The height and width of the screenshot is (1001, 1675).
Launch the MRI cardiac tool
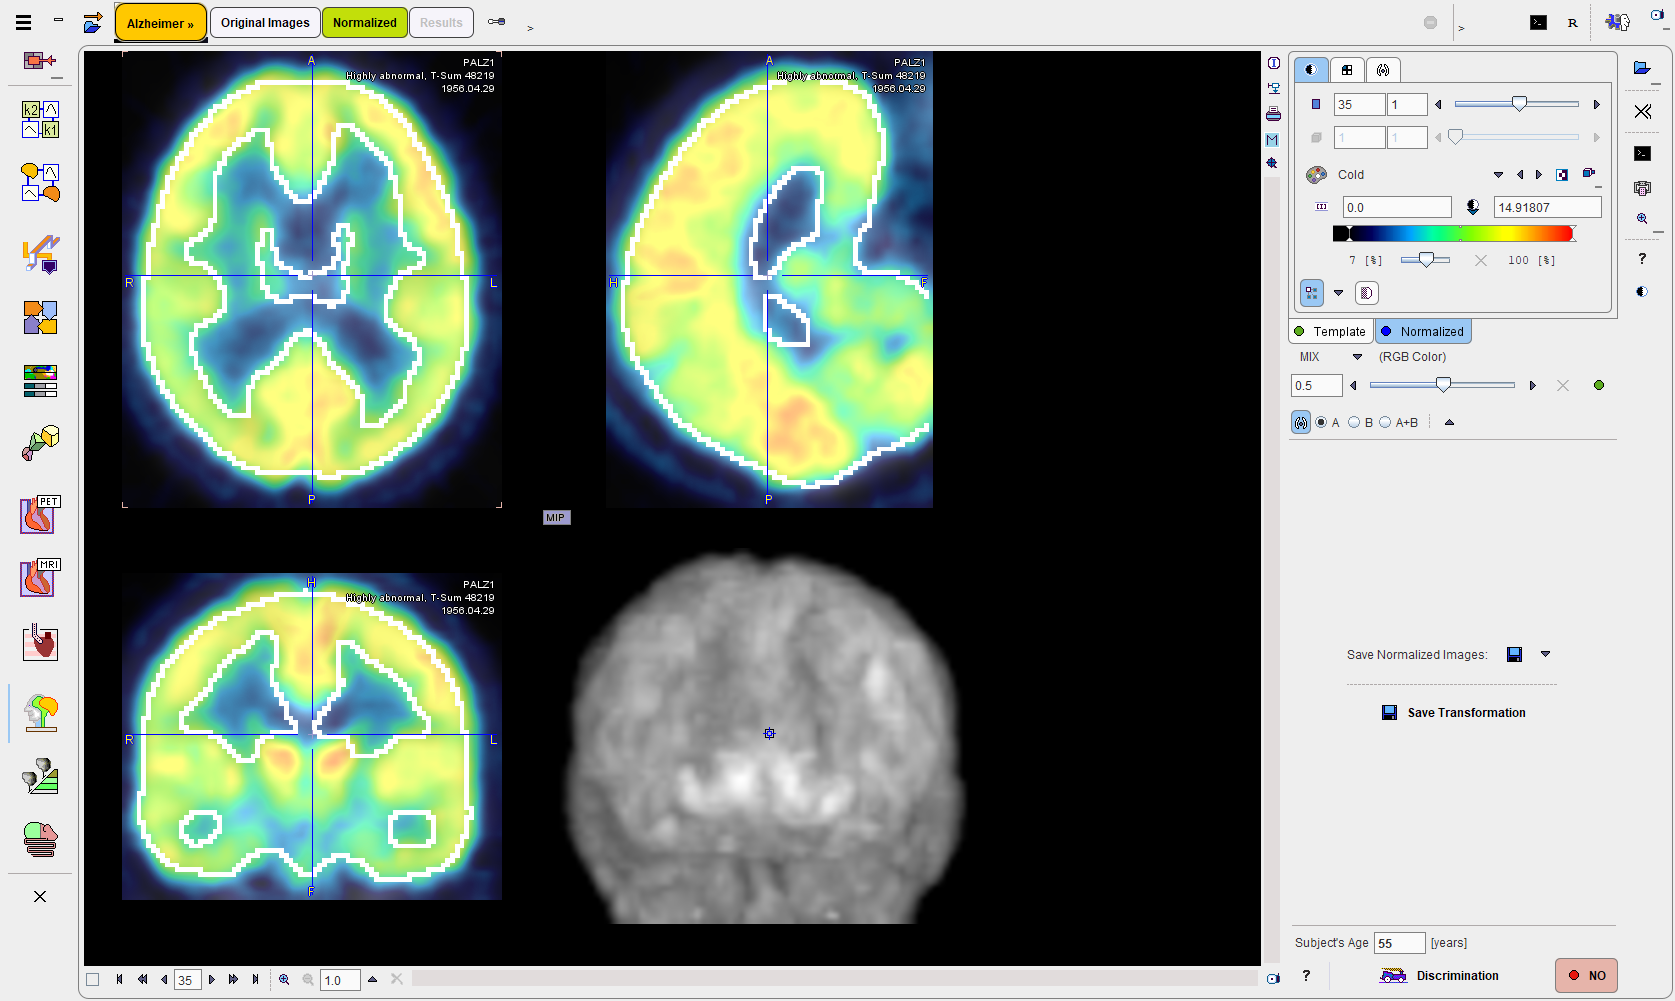pyautogui.click(x=40, y=578)
